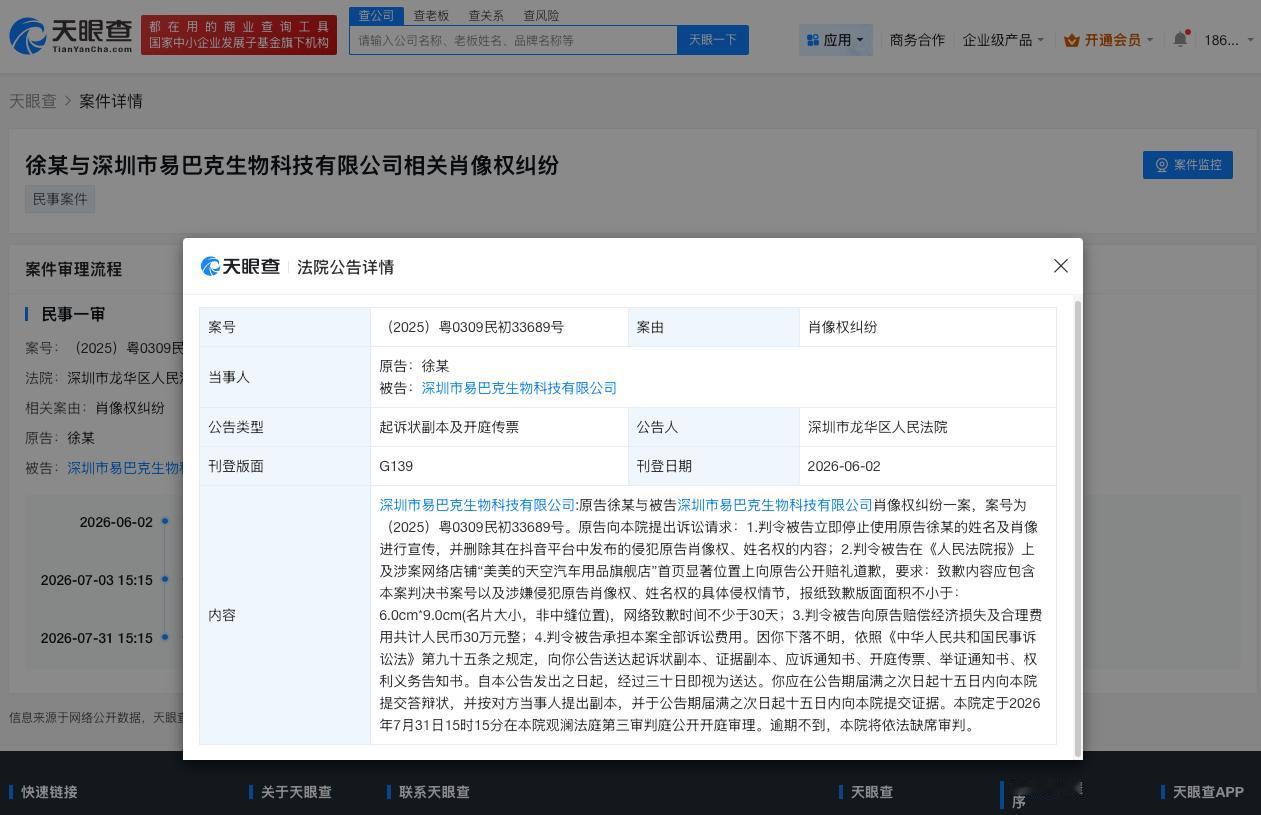Open the first company link in 内容 text
The image size is (1261, 815).
(477, 505)
